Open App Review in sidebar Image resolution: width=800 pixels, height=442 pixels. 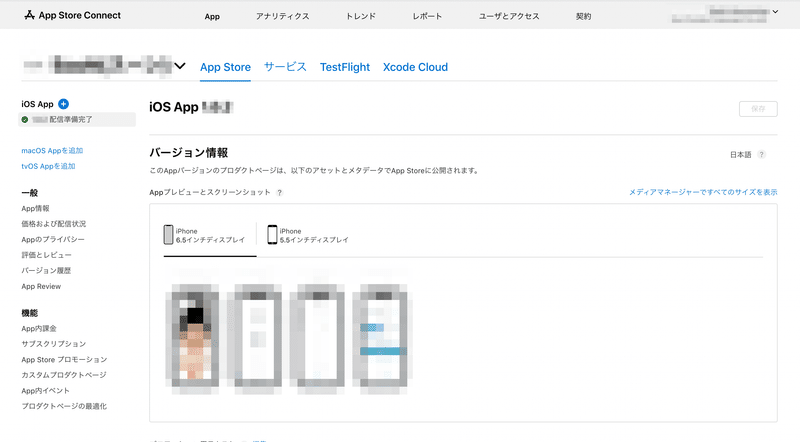pyautogui.click(x=41, y=286)
